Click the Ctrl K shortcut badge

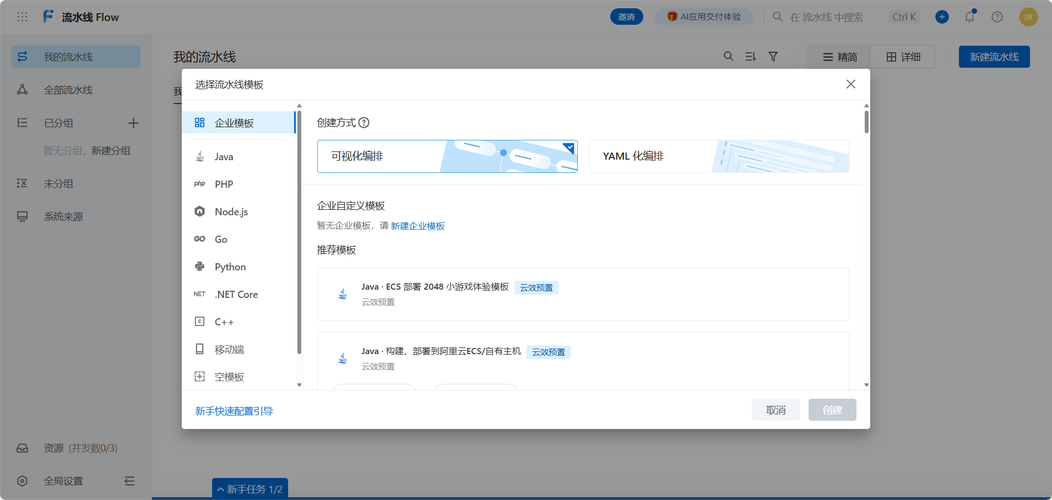click(x=903, y=17)
